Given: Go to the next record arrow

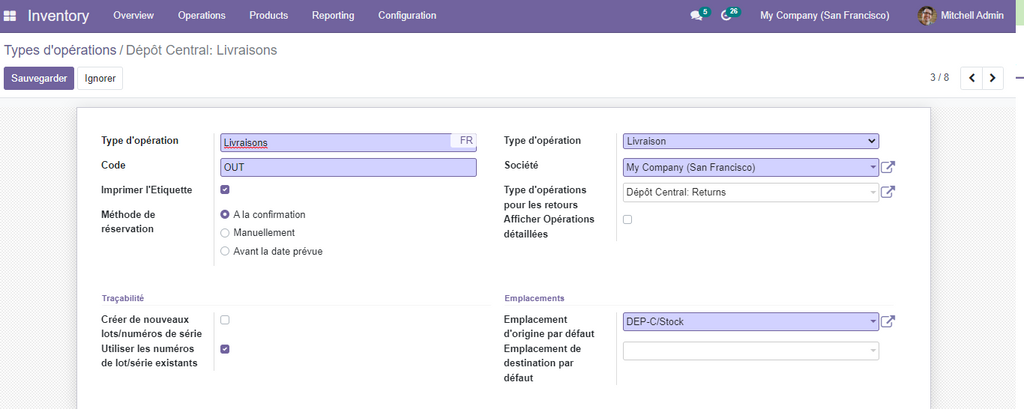Looking at the screenshot, I should coord(992,78).
